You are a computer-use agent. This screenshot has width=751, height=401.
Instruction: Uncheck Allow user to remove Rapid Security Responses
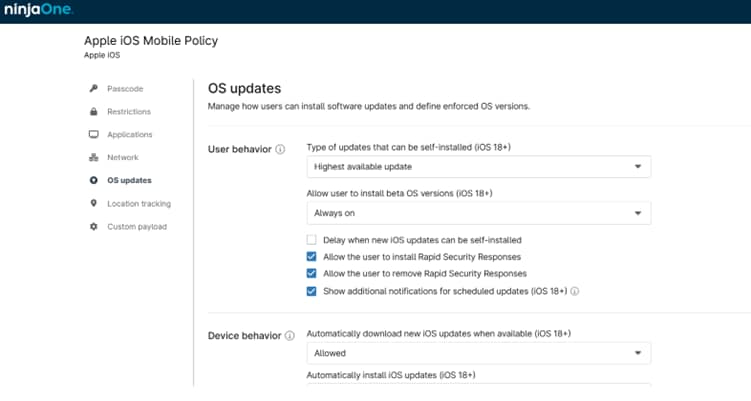[x=311, y=274]
